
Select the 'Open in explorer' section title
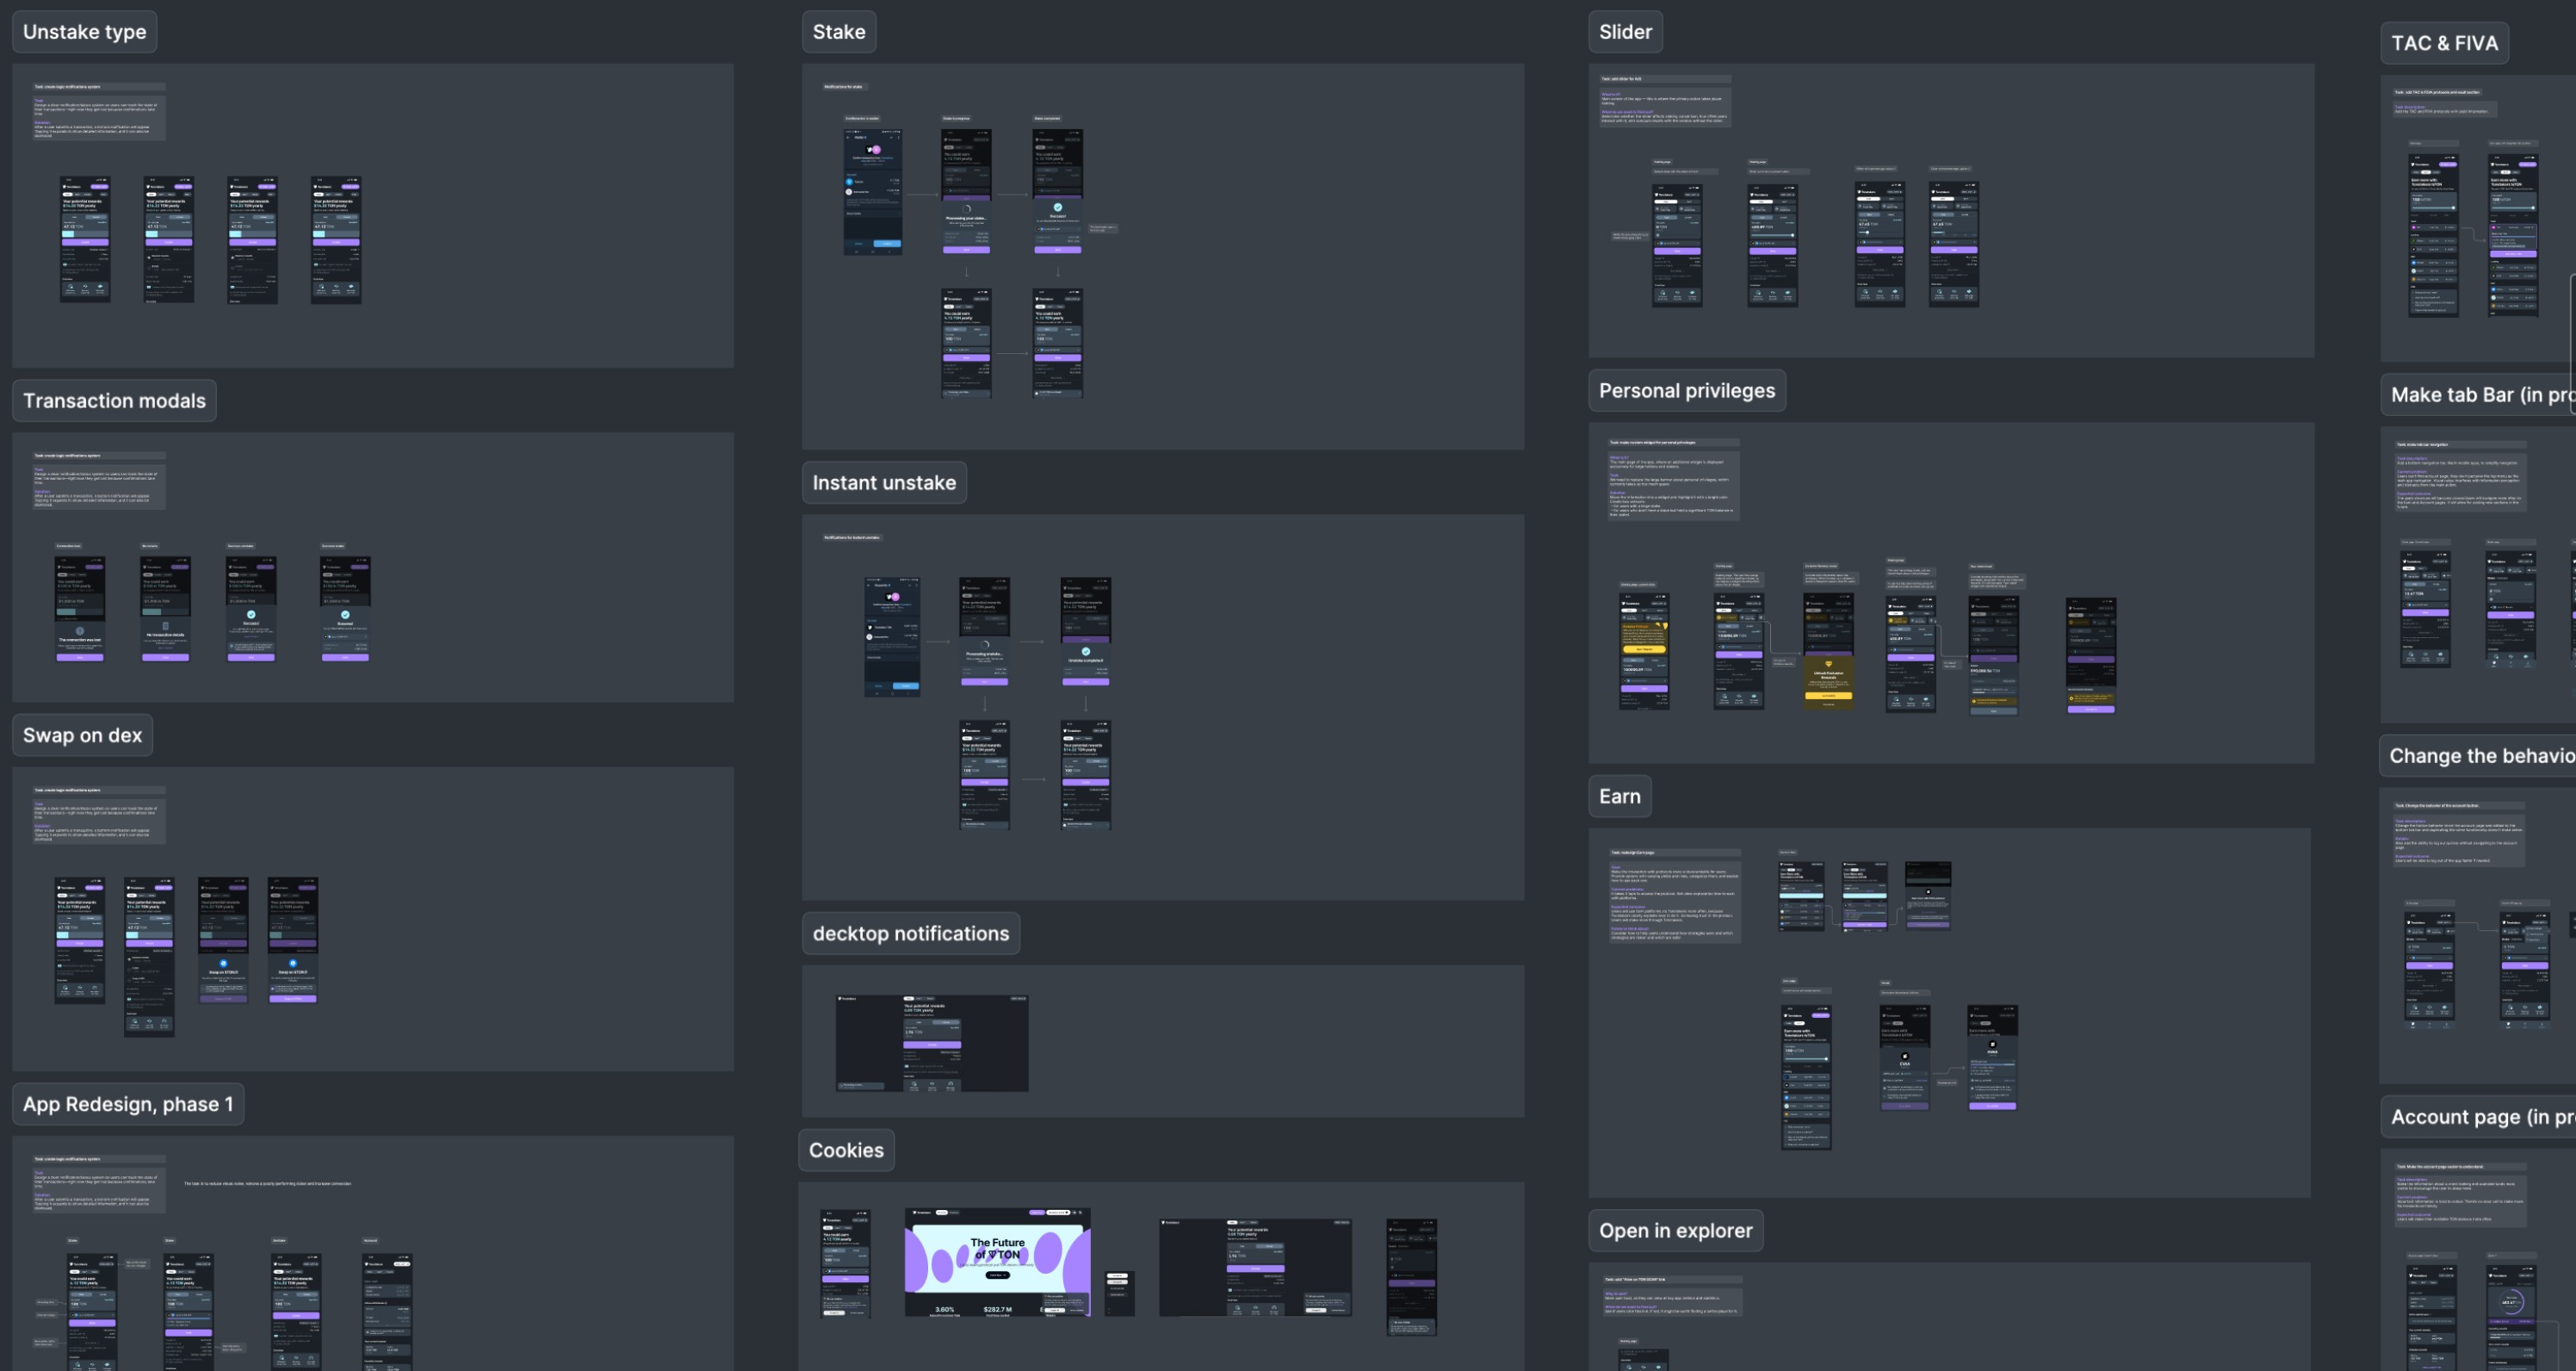click(1675, 1231)
